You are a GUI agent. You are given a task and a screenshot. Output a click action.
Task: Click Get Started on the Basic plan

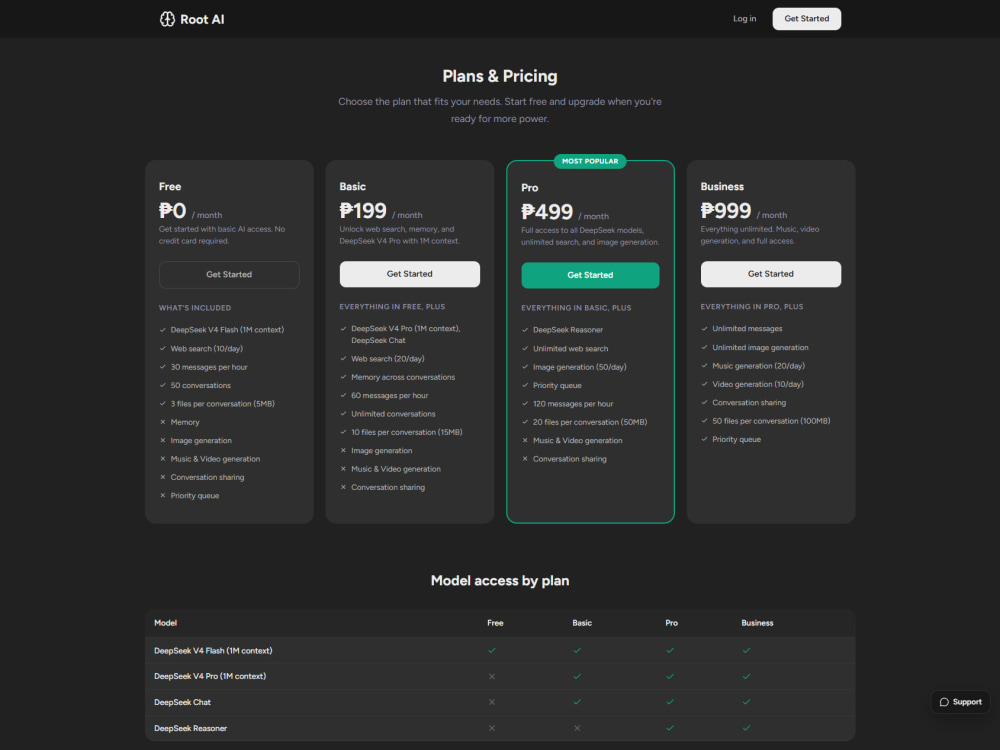[409, 274]
